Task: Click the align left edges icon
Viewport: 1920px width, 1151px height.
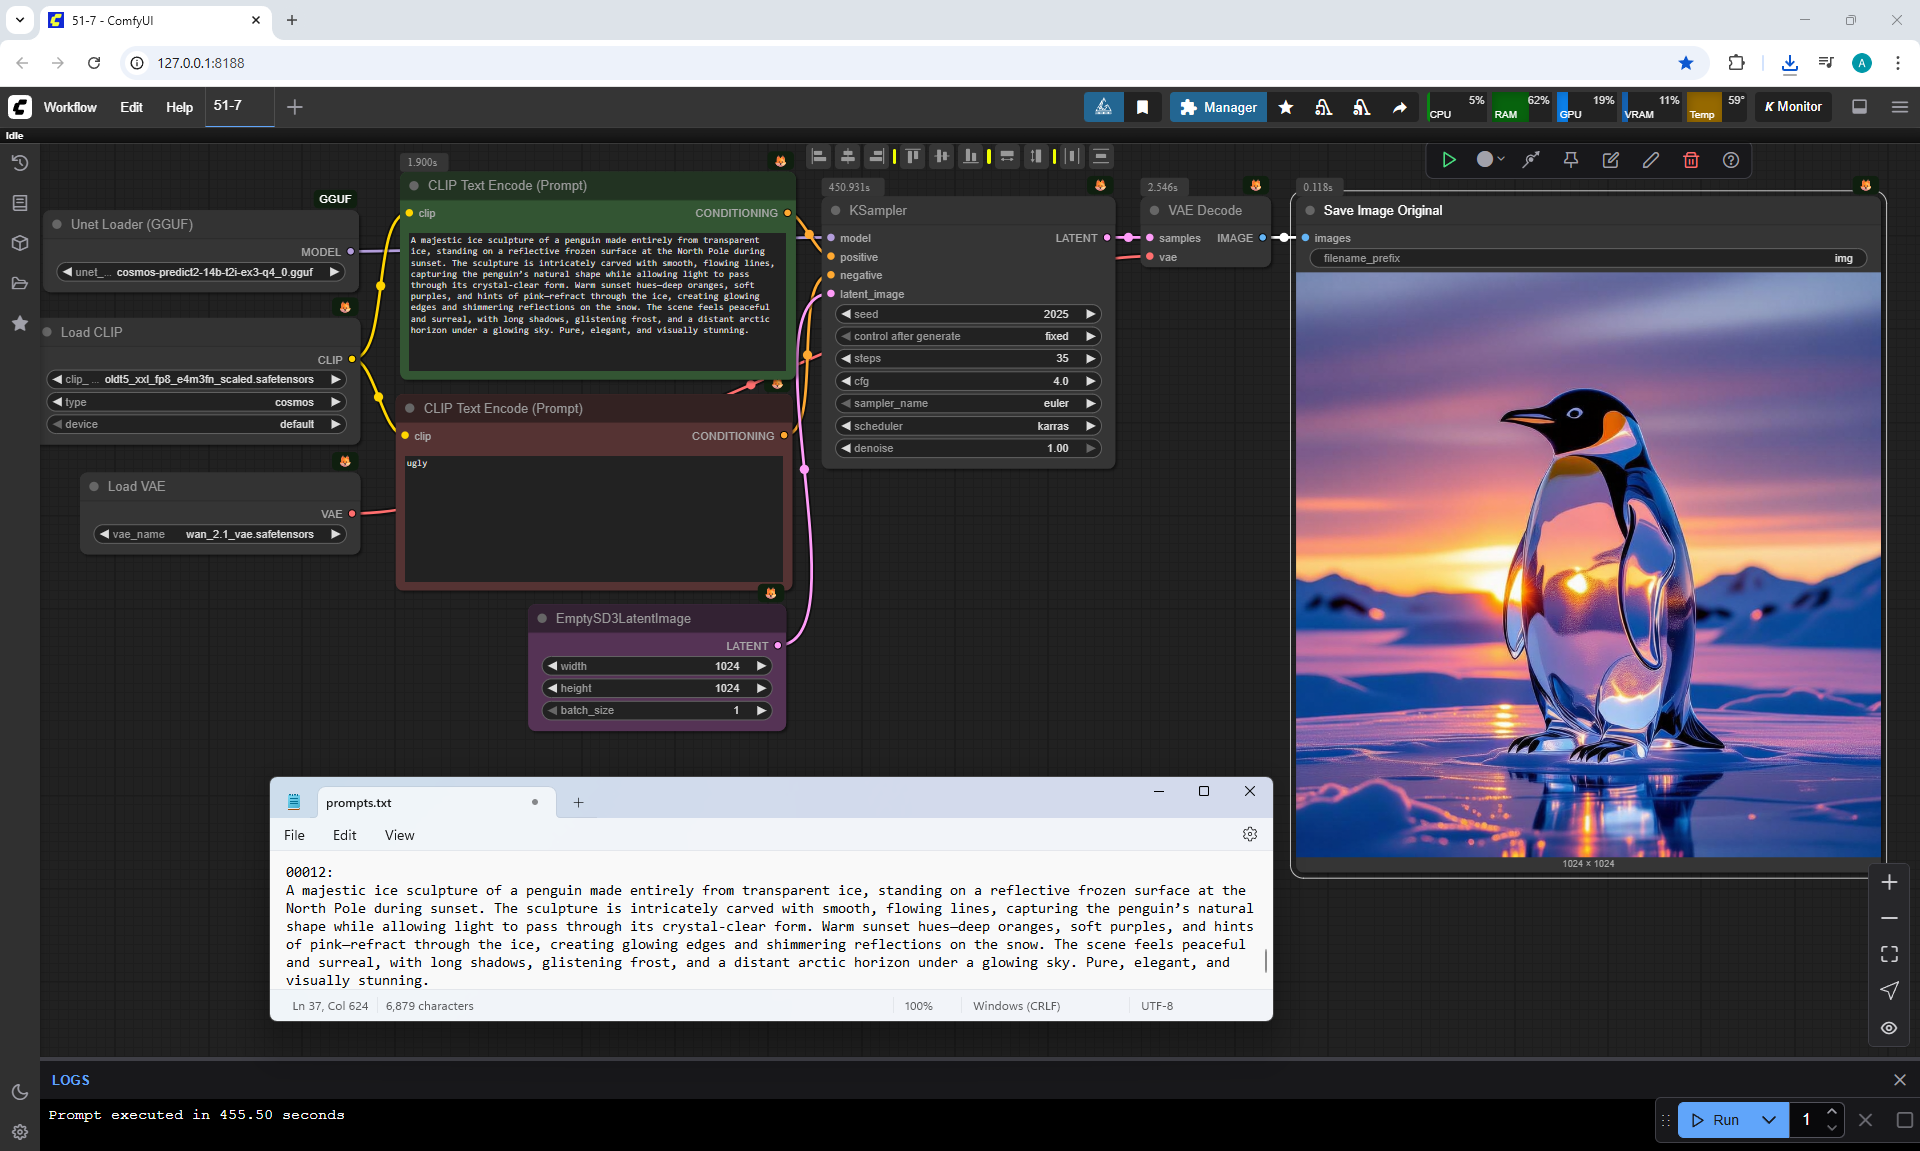Action: (819, 156)
